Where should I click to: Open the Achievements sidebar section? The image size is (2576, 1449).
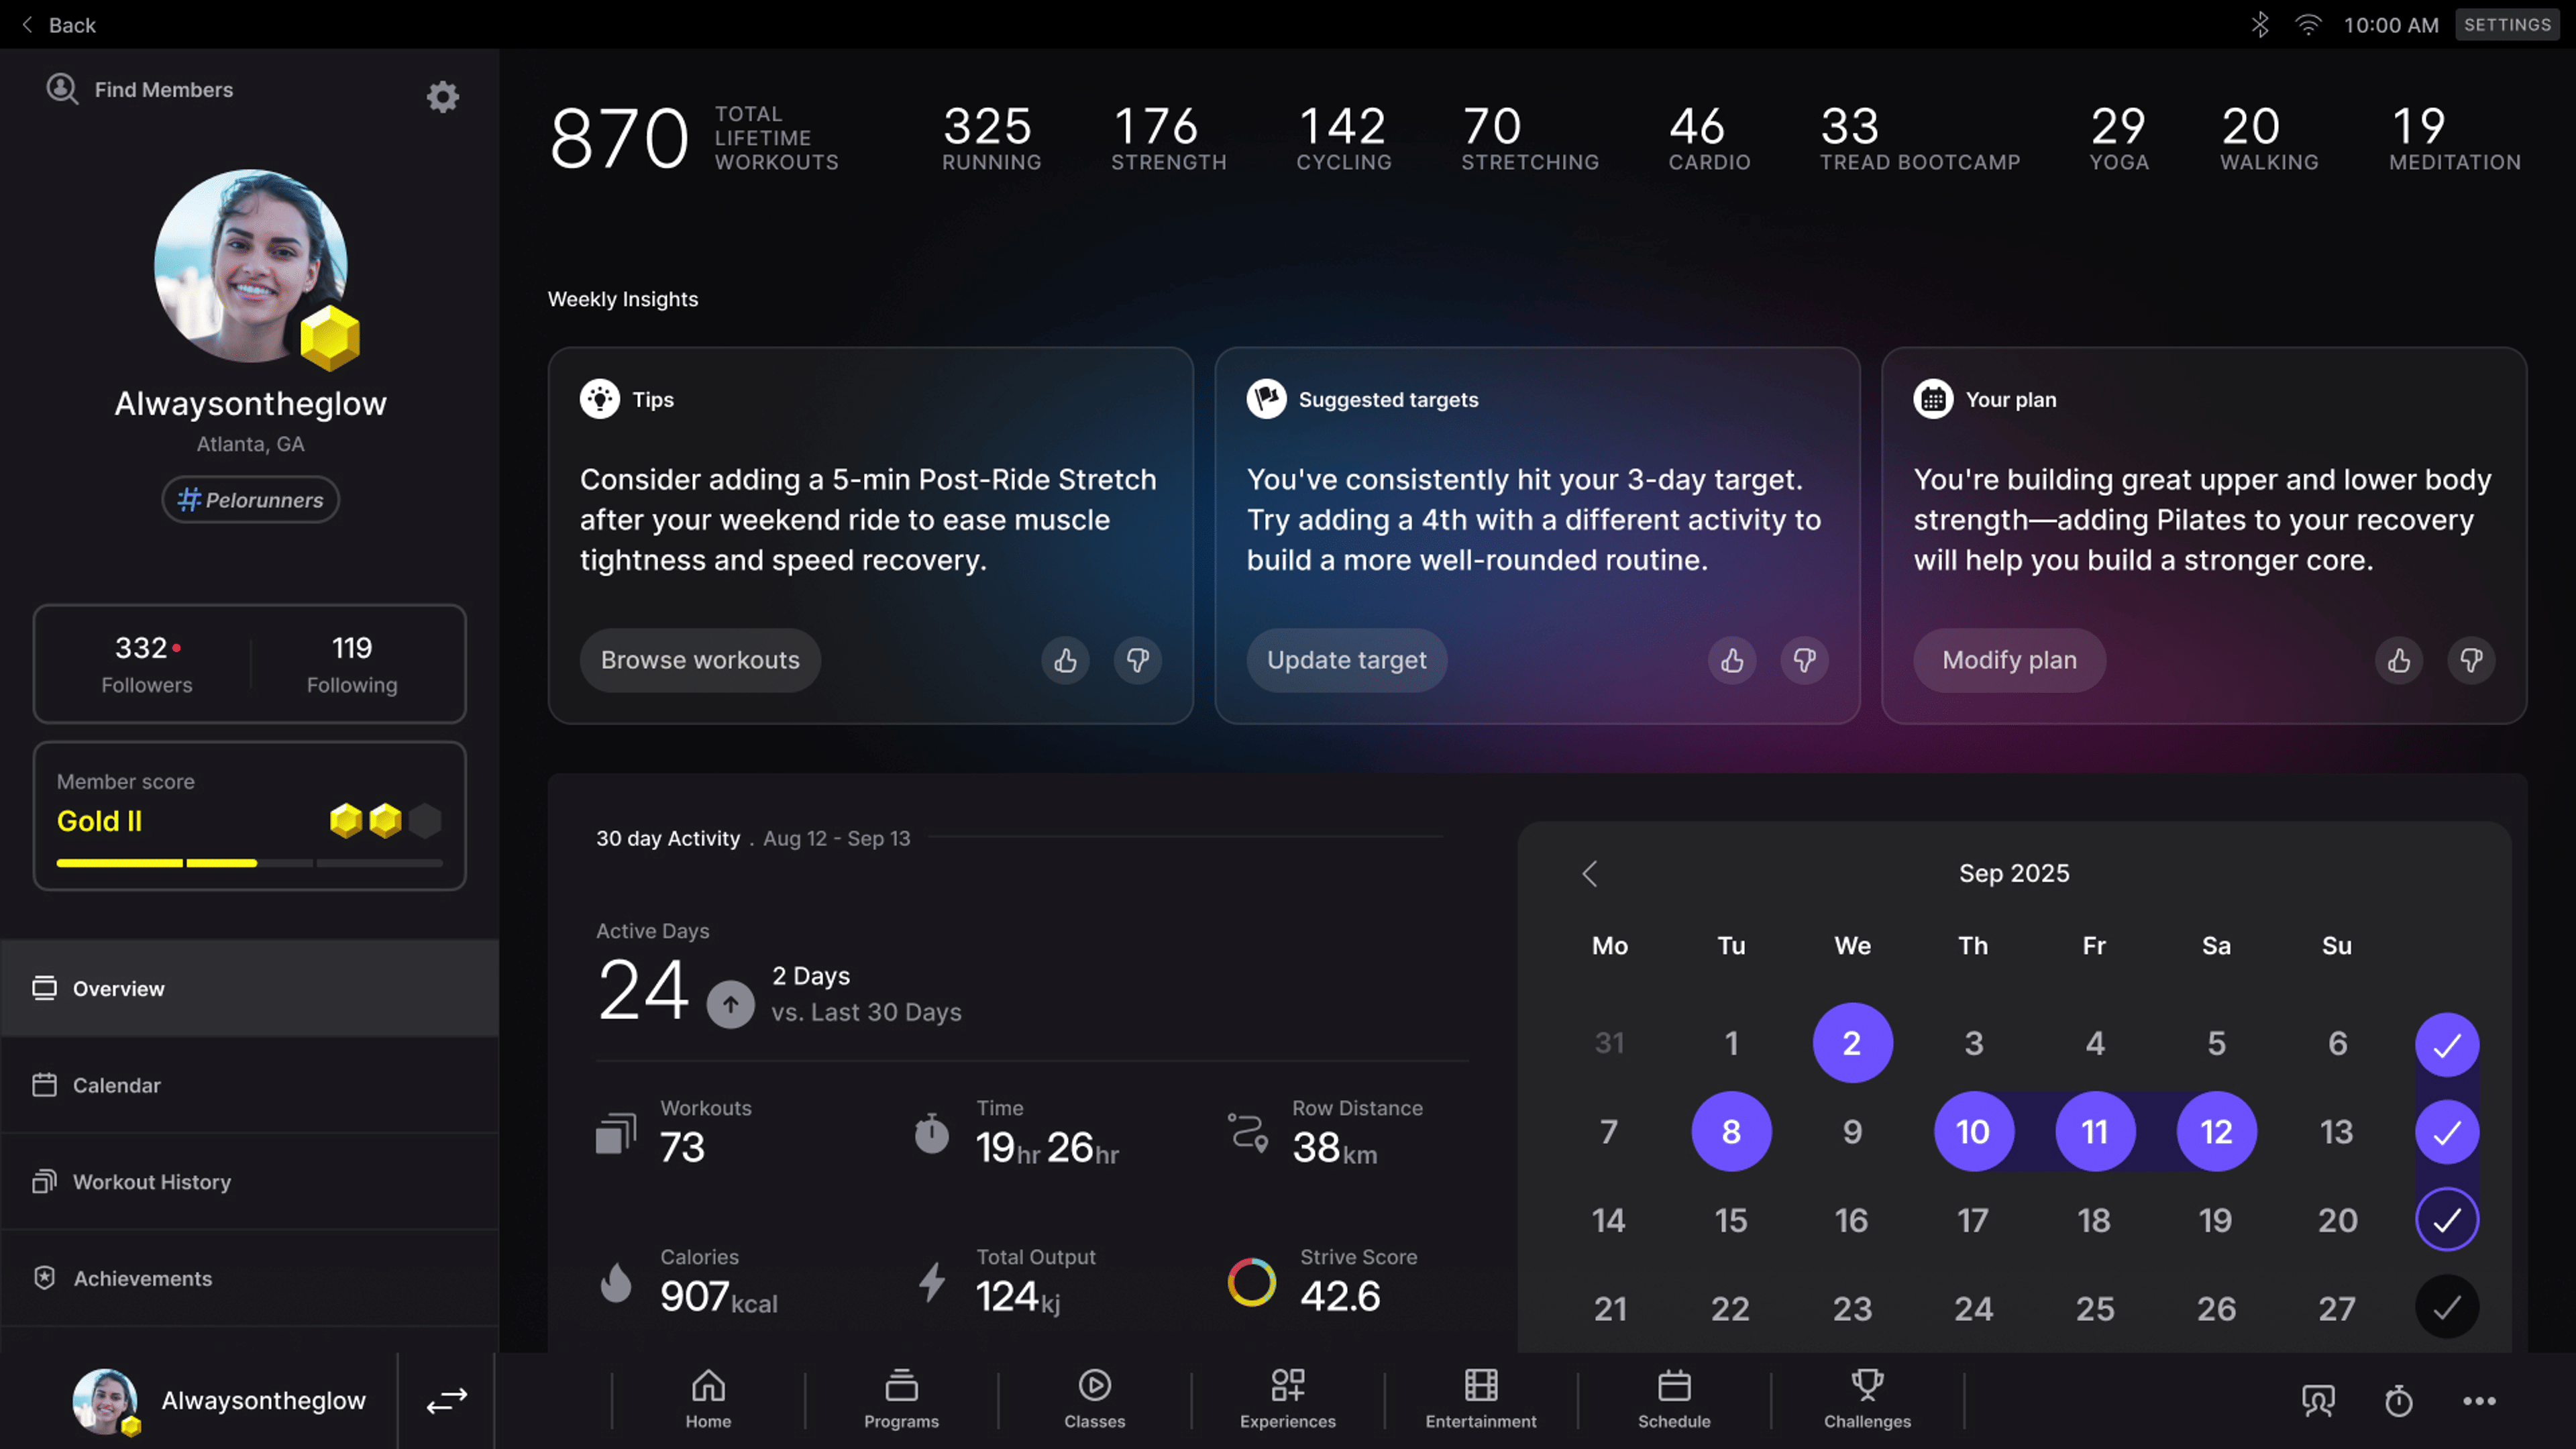tap(142, 1278)
